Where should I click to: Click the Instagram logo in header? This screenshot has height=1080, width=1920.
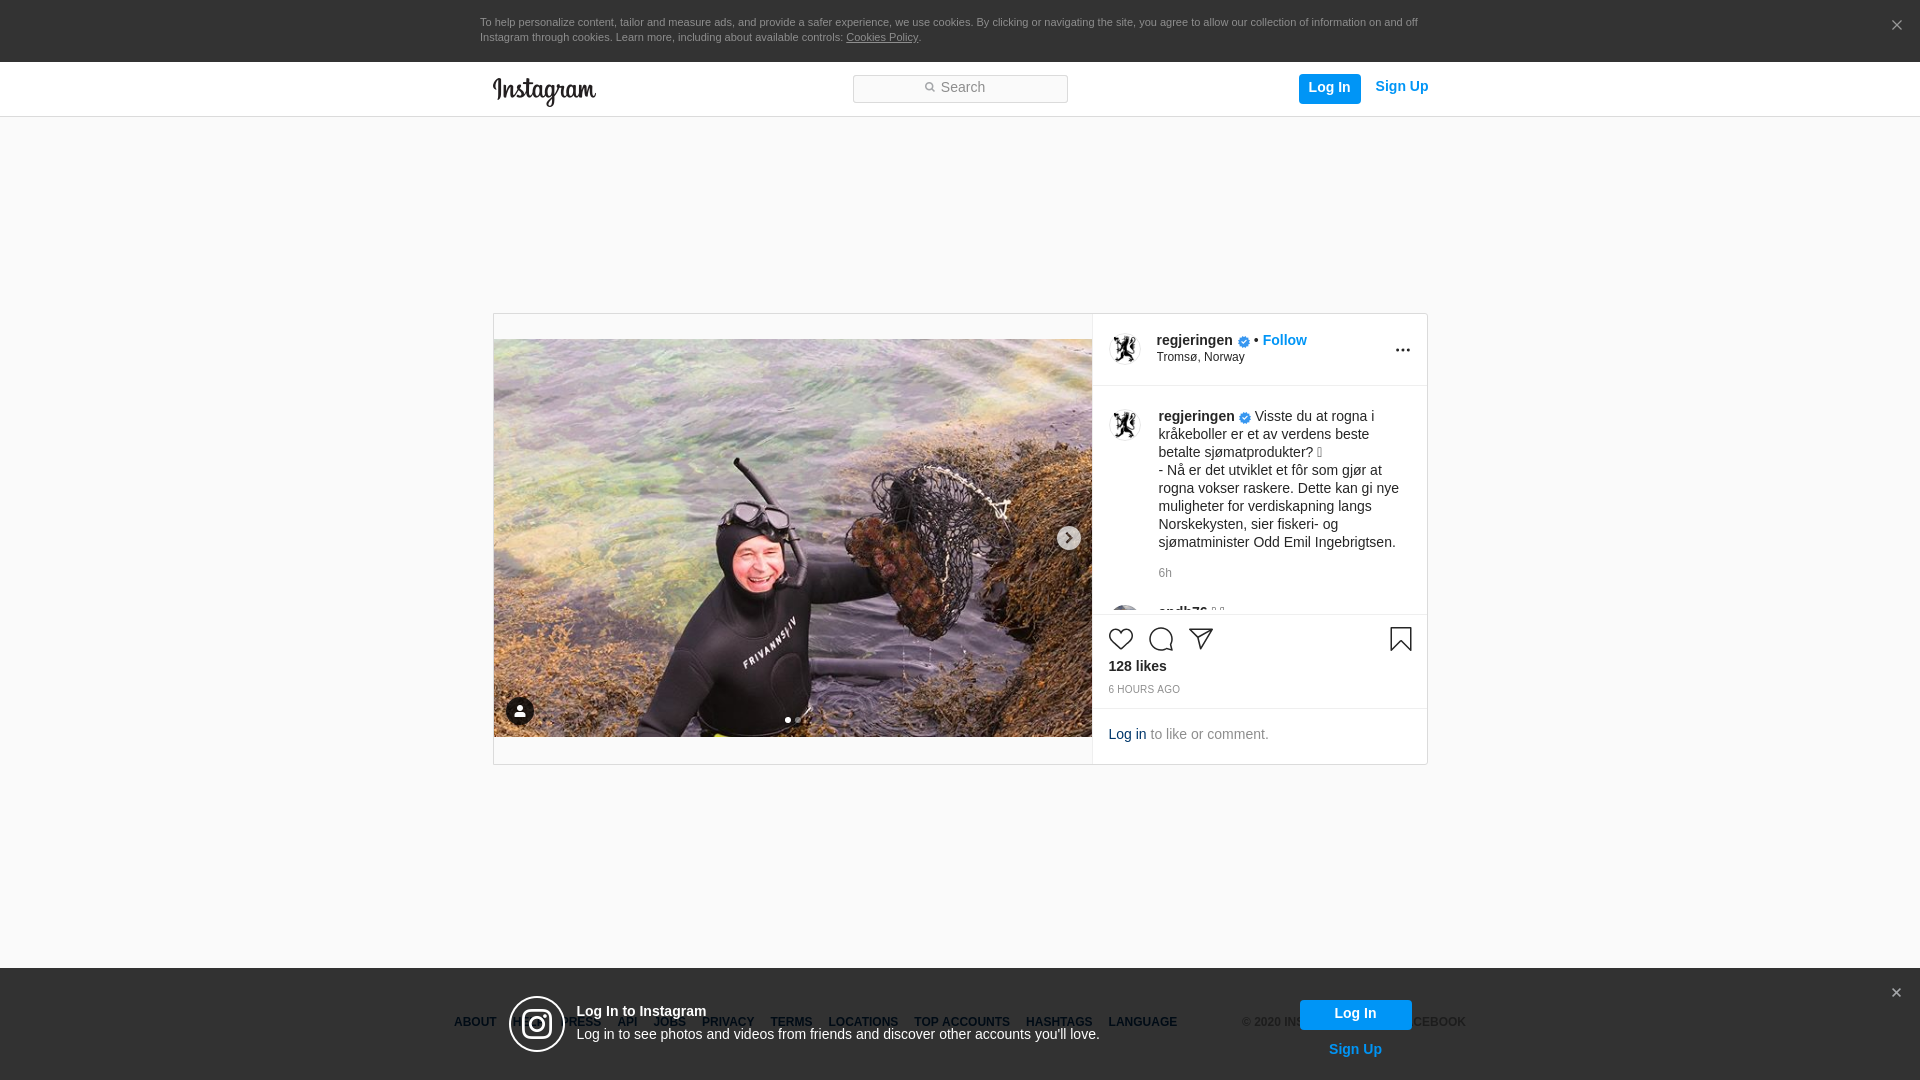pos(544,92)
